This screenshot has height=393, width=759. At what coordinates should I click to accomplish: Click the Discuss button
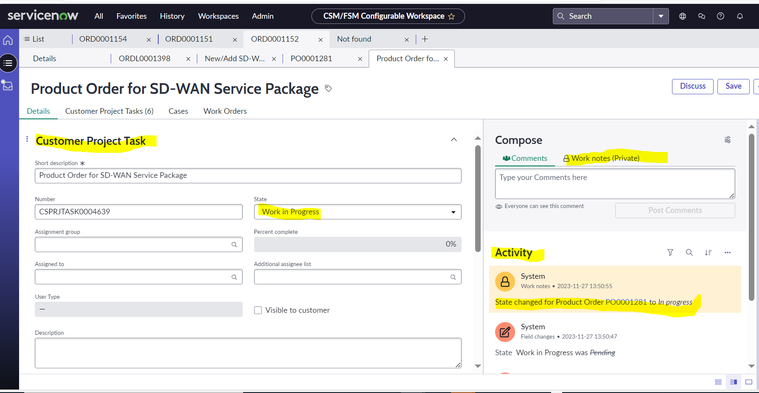(x=692, y=86)
